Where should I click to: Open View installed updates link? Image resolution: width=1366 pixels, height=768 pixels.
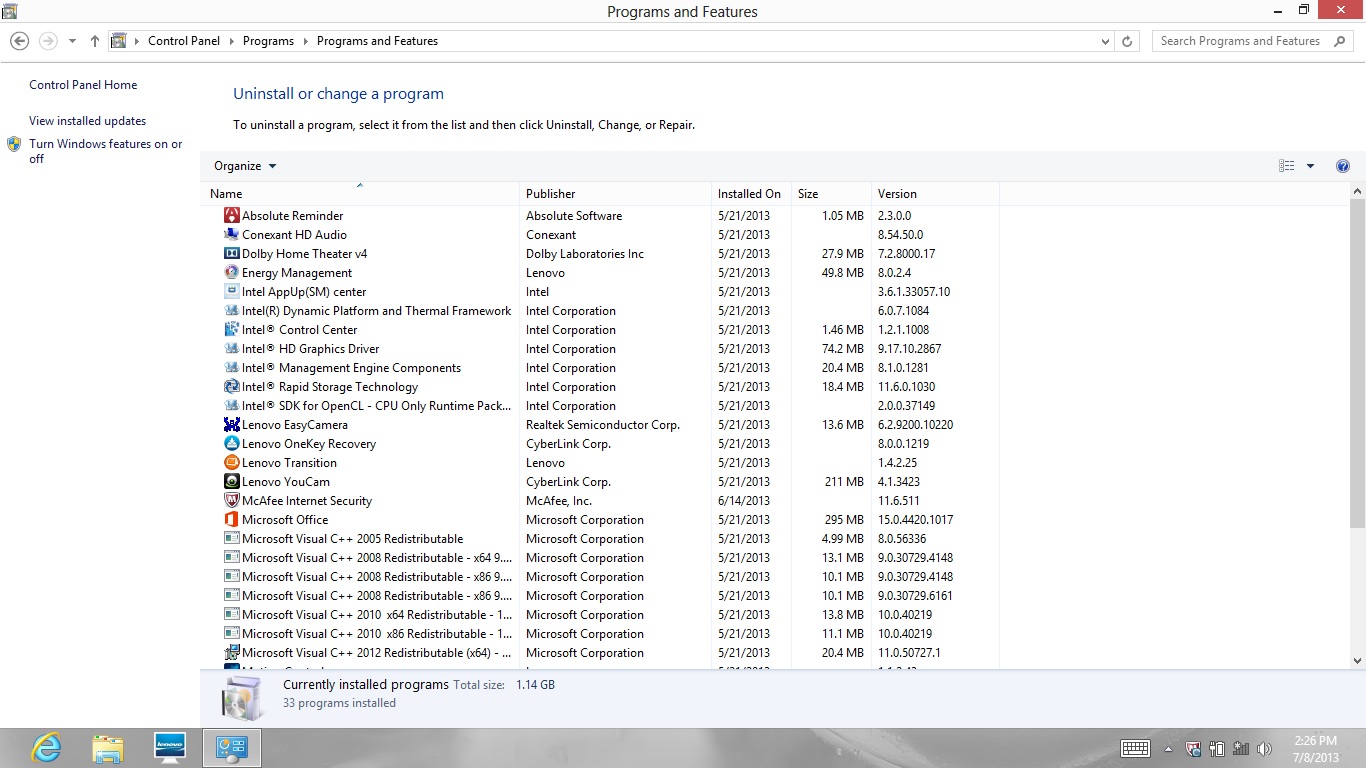[87, 121]
